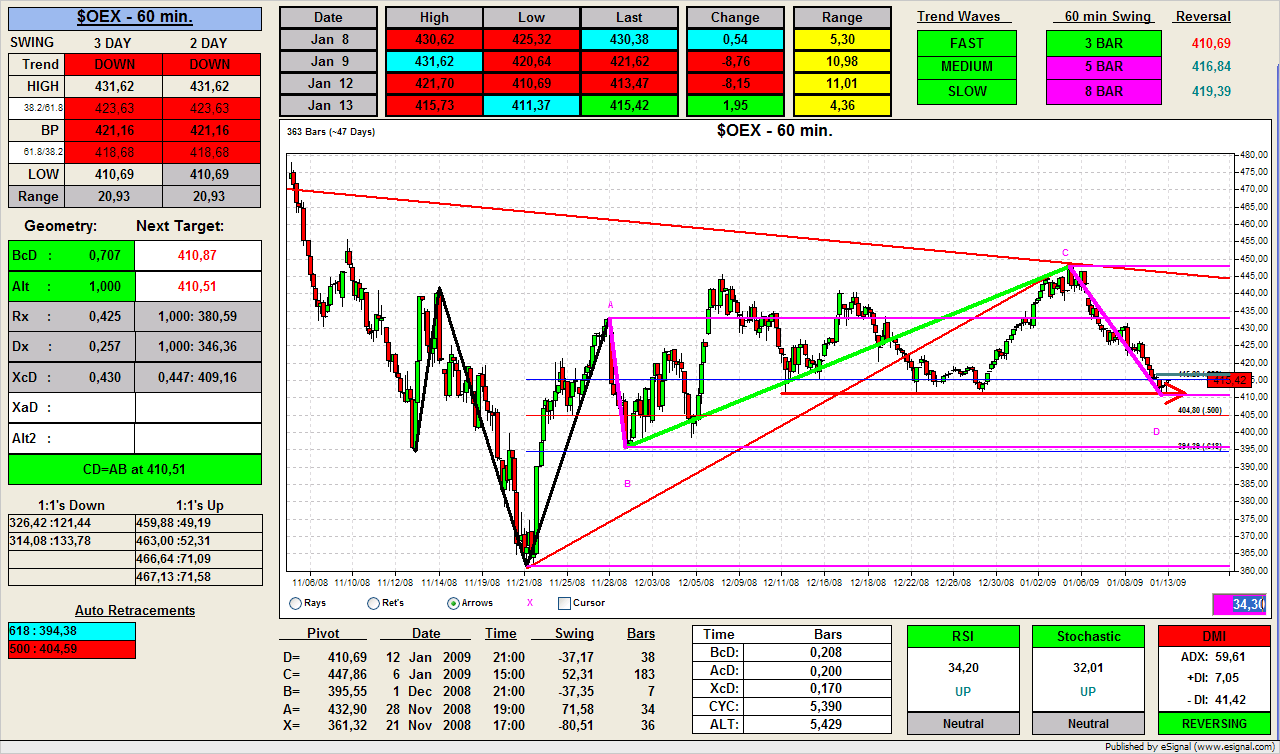Viewport: 1280px width, 754px height.
Task: Click pivot point C label on the chart
Action: [x=1065, y=253]
